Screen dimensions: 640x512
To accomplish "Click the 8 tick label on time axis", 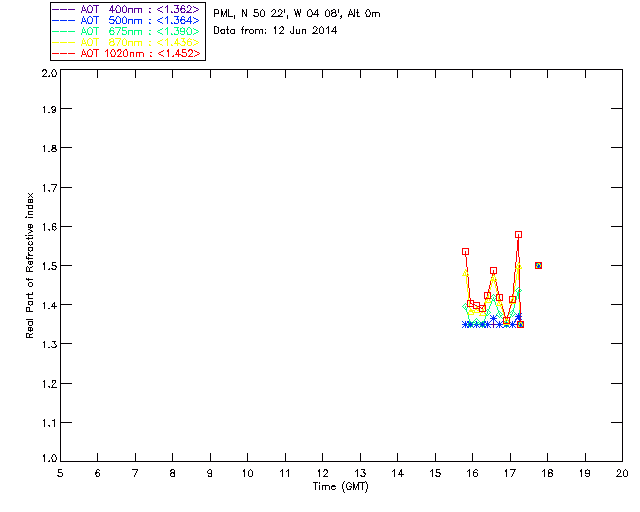I will [173, 473].
